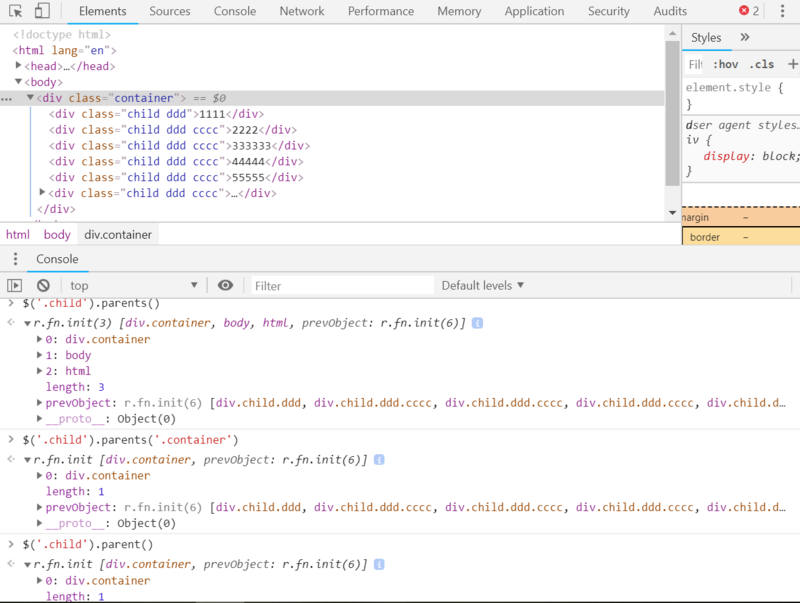Image resolution: width=800 pixels, height=603 pixels.
Task: Click the $('.child').parents() command line
Action: click(91, 303)
